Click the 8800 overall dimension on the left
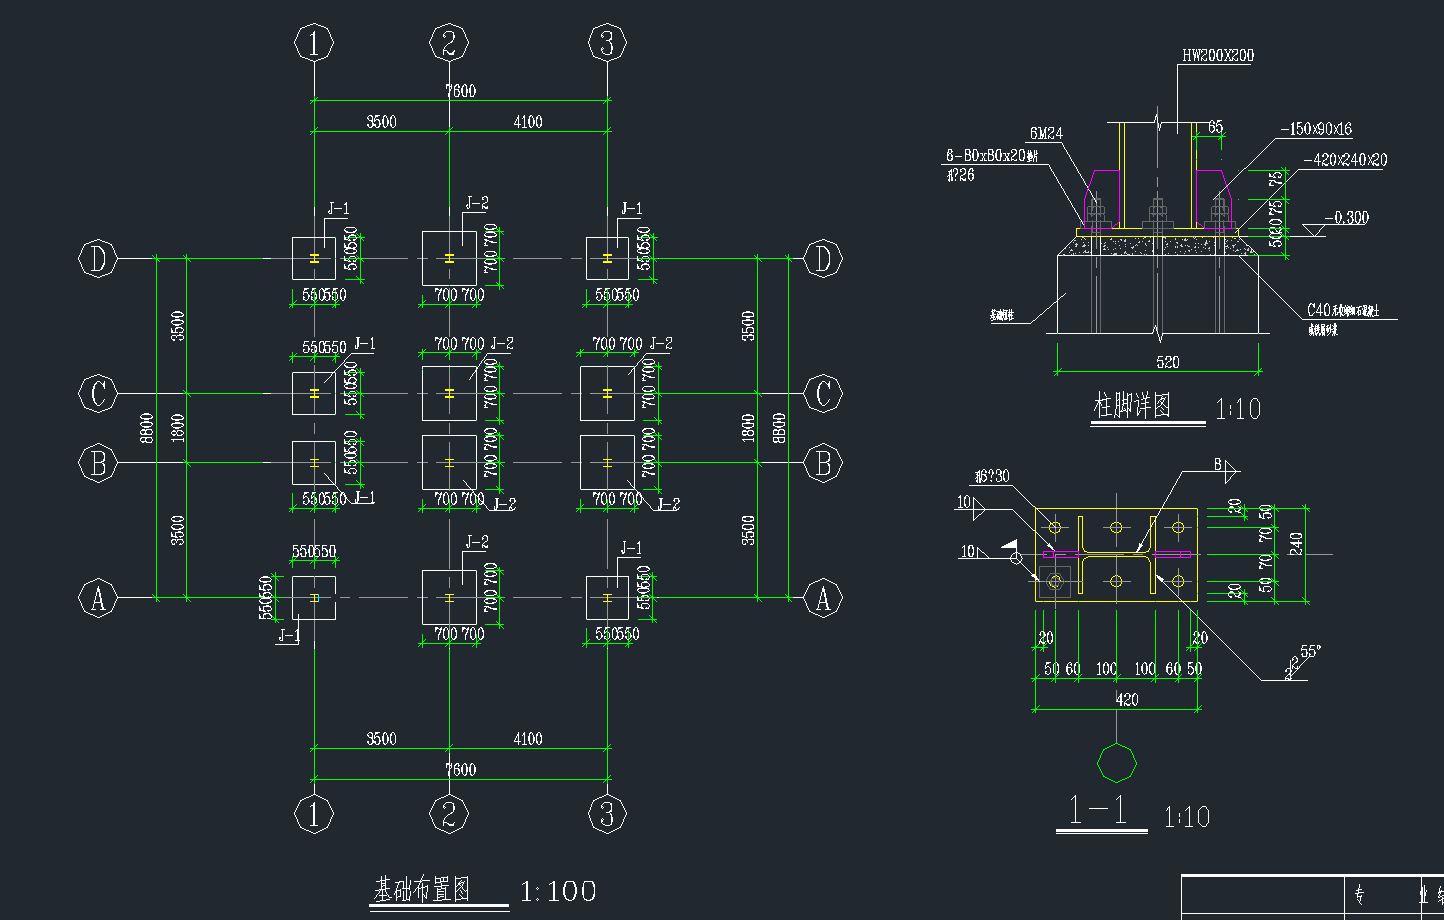 tap(147, 428)
